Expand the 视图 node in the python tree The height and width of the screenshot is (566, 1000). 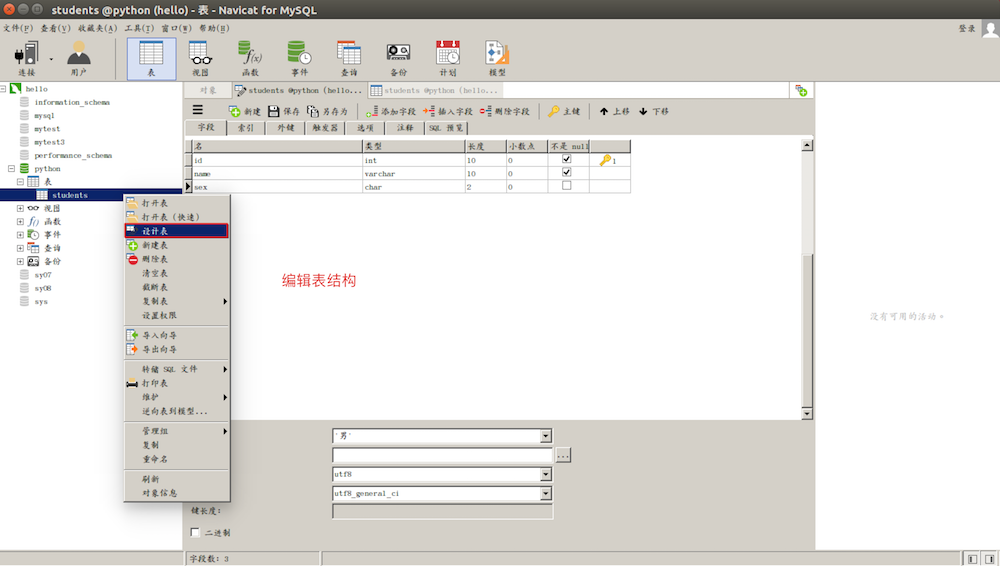click(20, 208)
